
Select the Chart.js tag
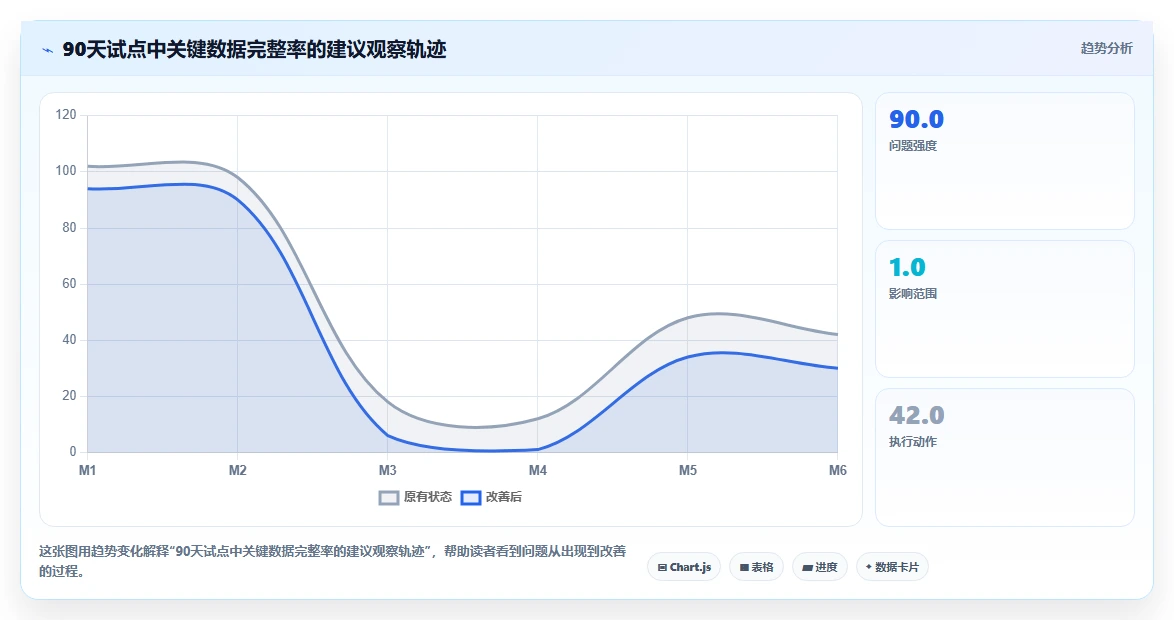coord(684,567)
